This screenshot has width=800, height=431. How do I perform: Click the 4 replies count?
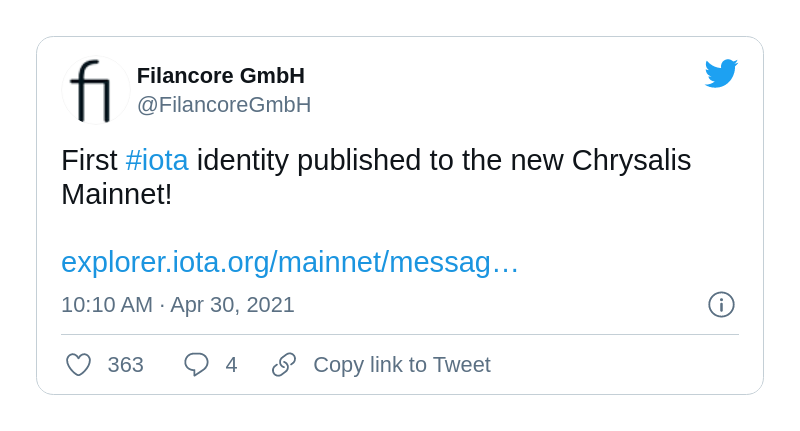[231, 365]
